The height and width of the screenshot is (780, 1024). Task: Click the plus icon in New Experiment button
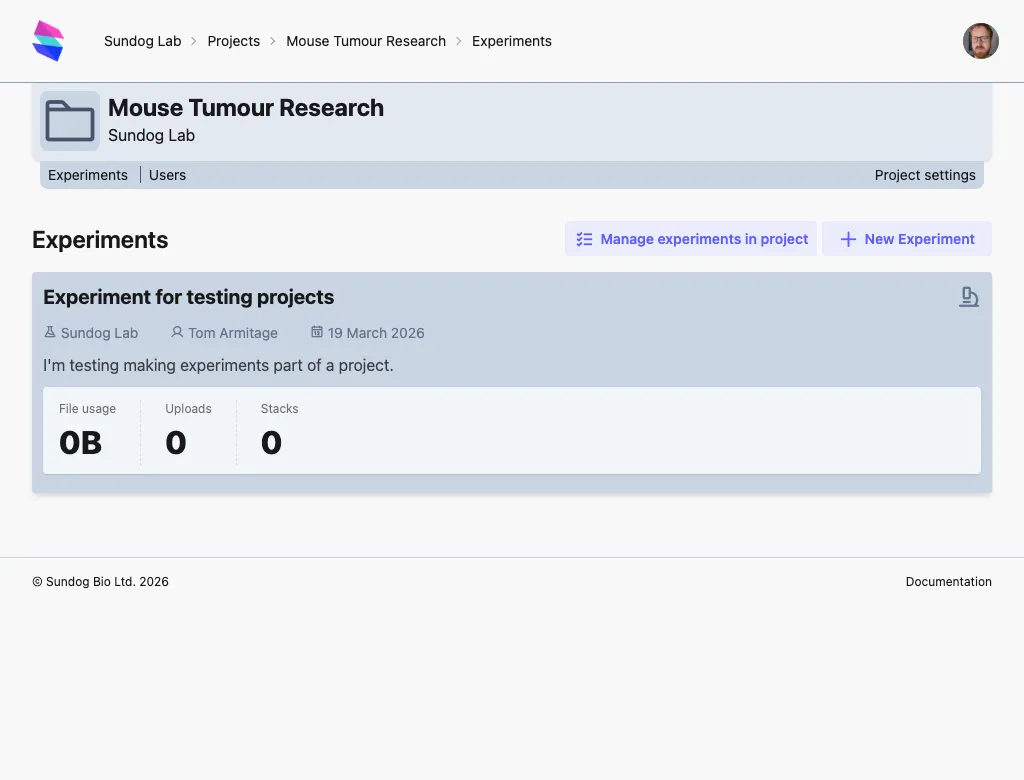click(x=848, y=239)
